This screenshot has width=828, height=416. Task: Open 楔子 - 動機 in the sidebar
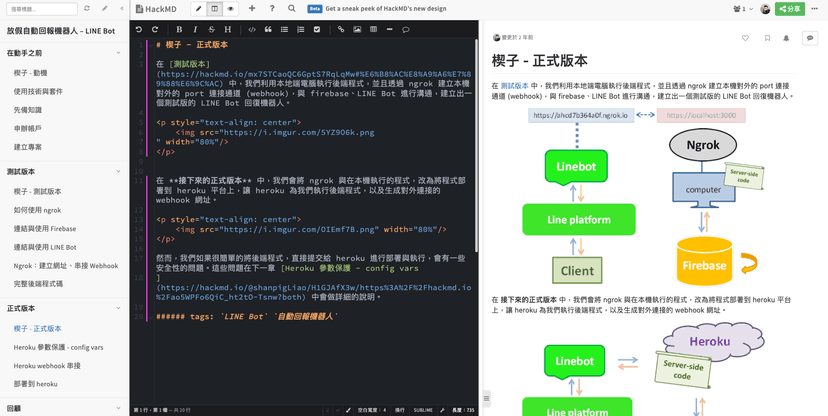31,73
